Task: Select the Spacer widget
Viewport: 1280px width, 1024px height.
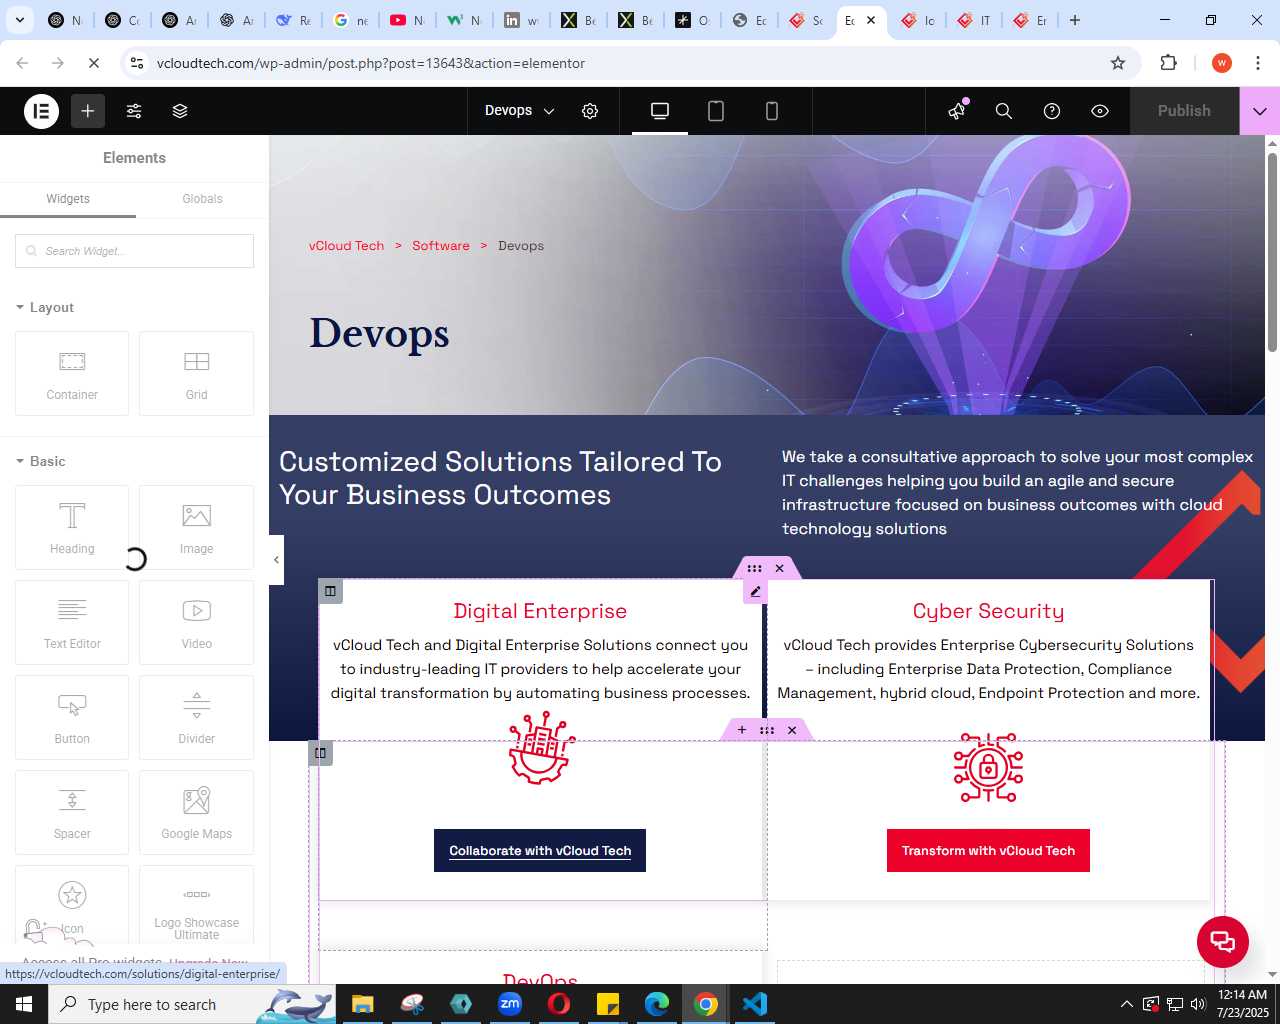Action: click(x=72, y=812)
